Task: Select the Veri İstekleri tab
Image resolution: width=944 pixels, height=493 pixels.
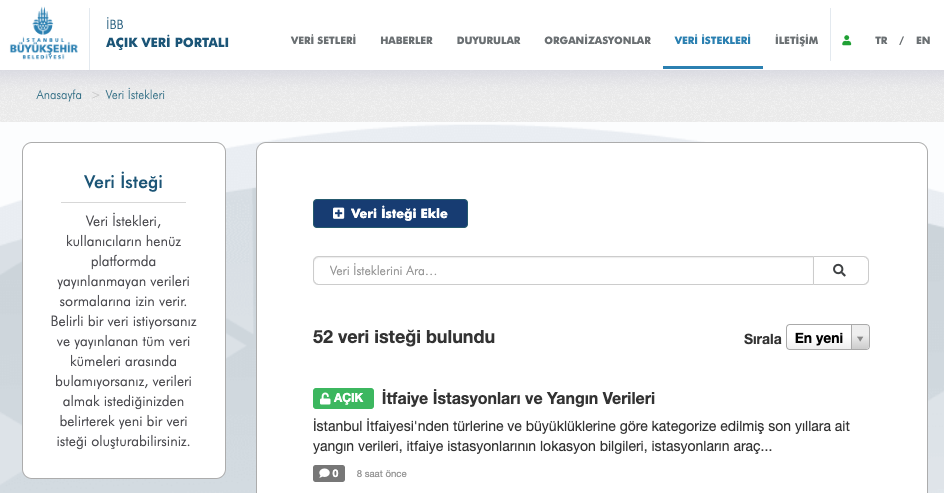Action: pos(713,40)
